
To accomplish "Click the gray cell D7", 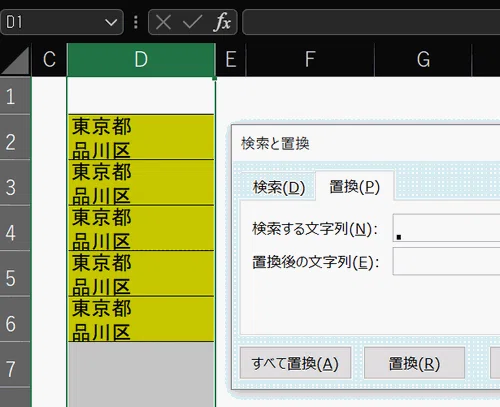I will 141,365.
